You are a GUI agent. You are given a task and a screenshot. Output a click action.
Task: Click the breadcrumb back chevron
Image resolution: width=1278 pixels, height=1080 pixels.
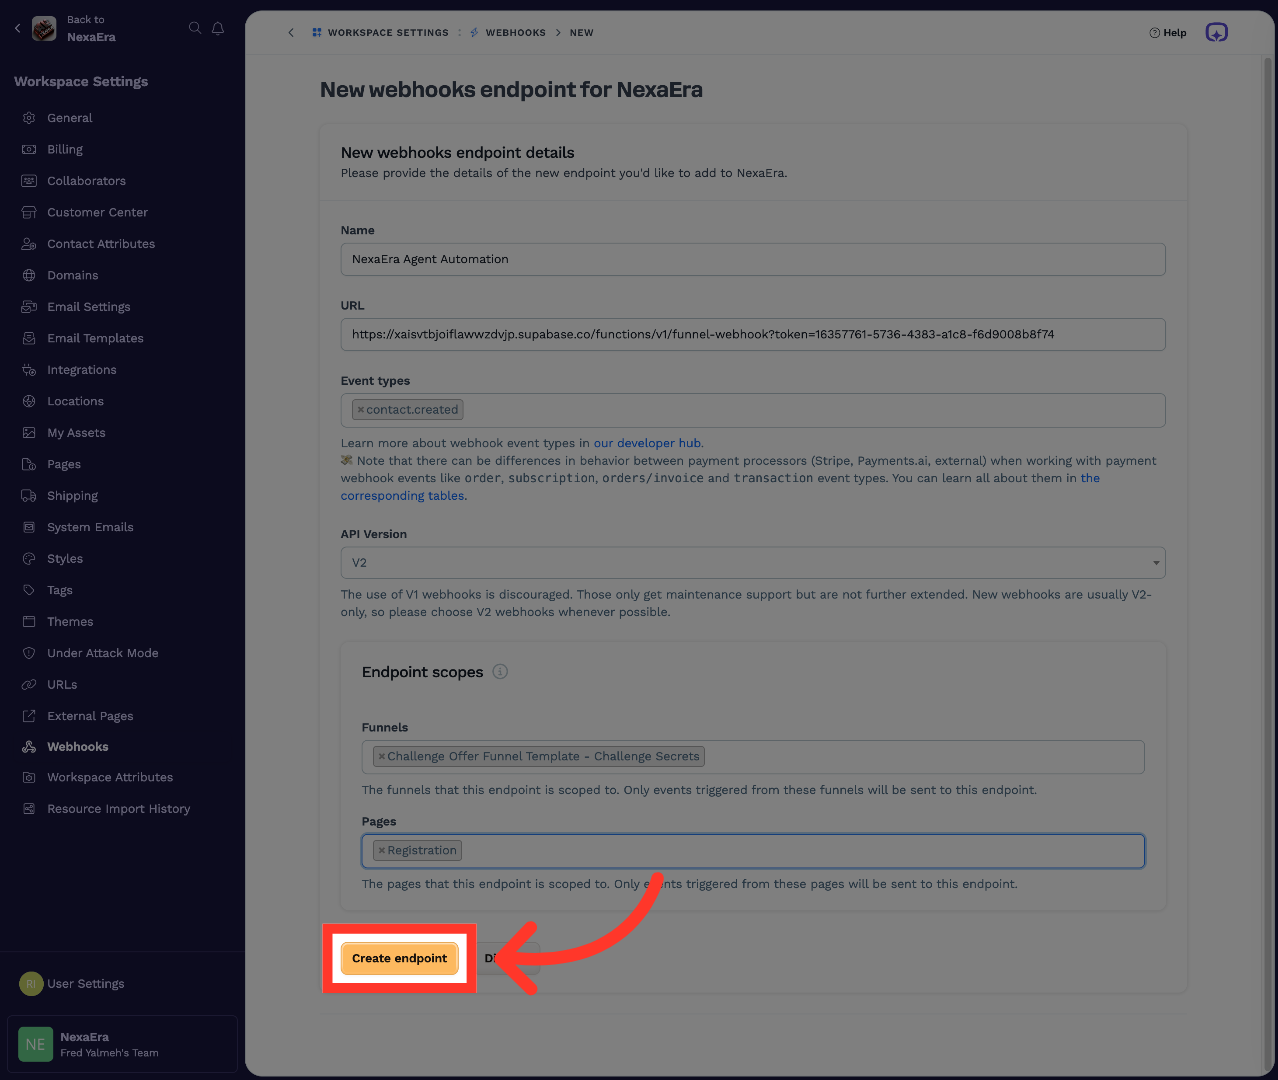click(291, 33)
